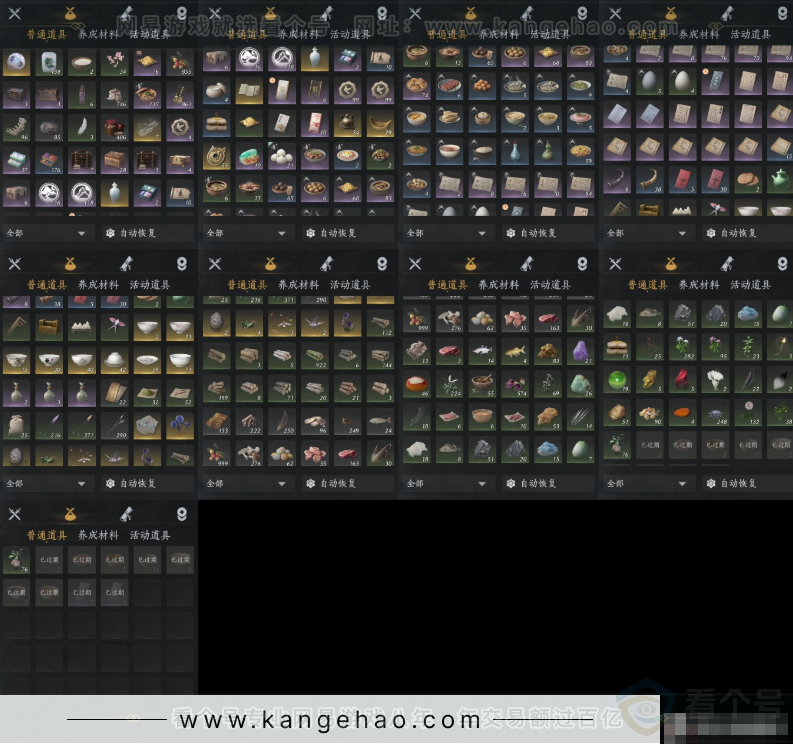Click 自动恢复 in middle-row third panel
The image size is (793, 744).
click(x=548, y=483)
